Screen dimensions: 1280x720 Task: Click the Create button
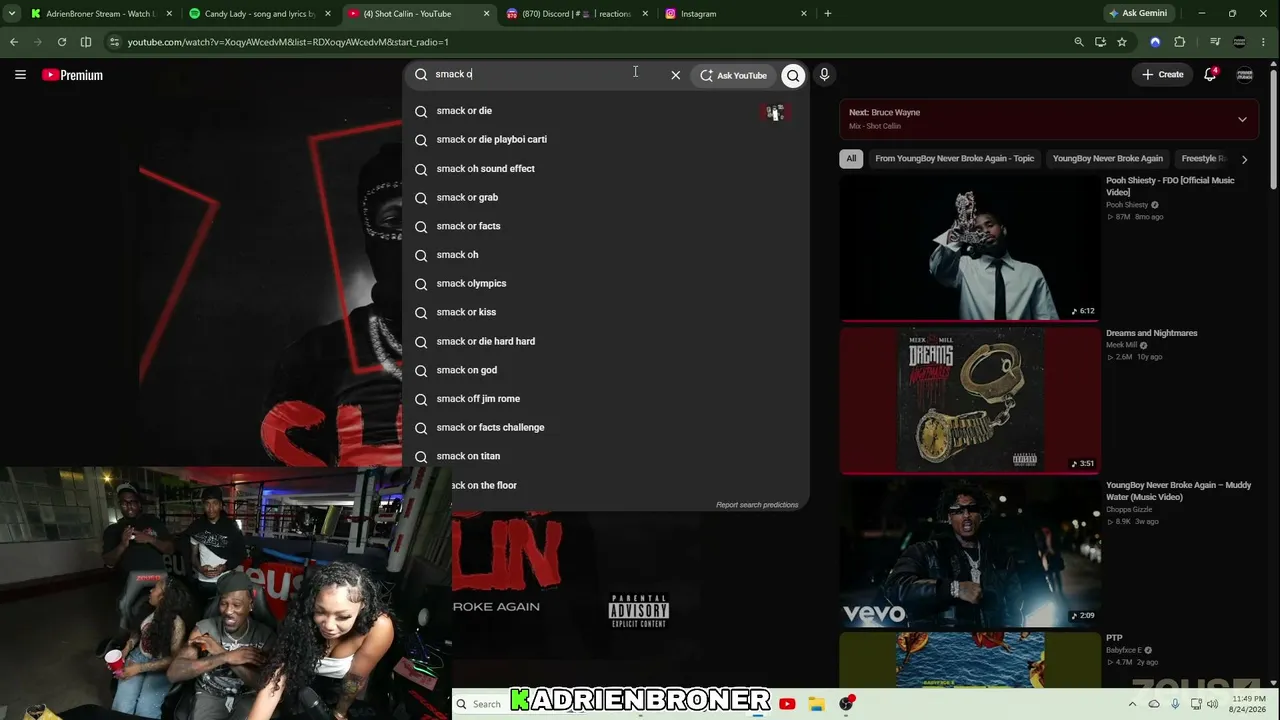(x=1163, y=74)
